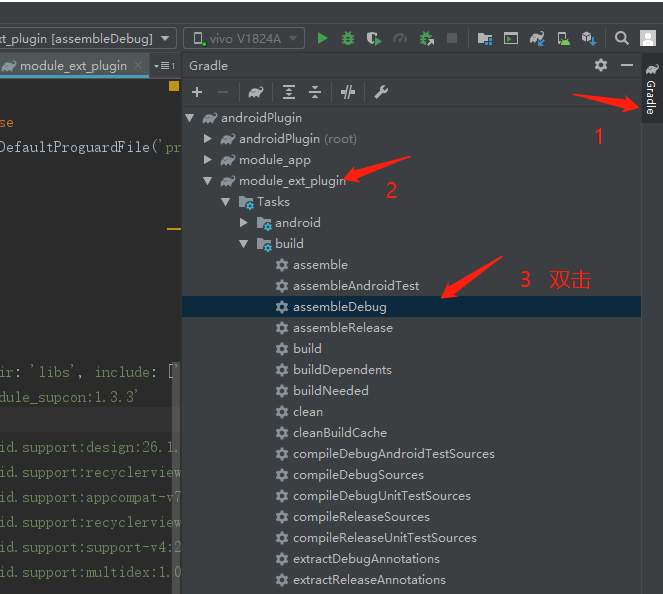Run with coverage shield icon

[x=374, y=38]
